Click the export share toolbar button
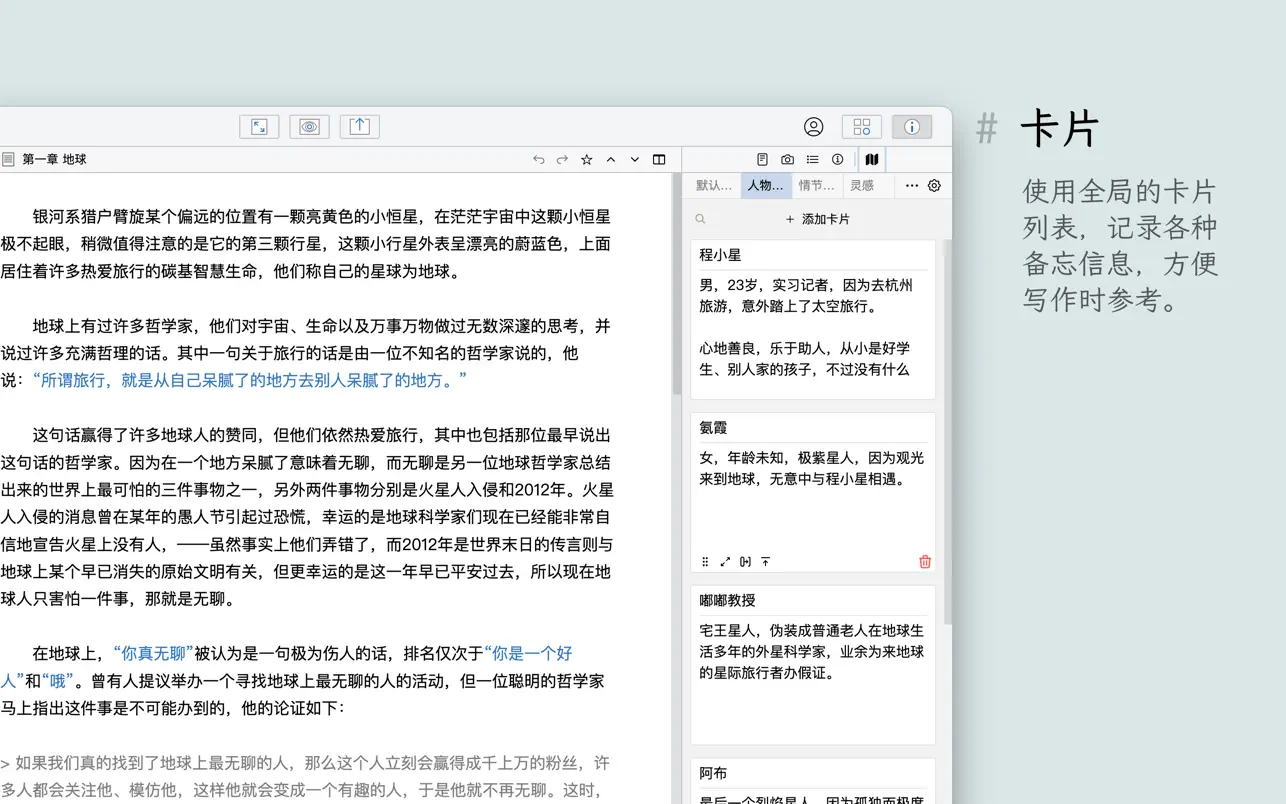 click(359, 127)
